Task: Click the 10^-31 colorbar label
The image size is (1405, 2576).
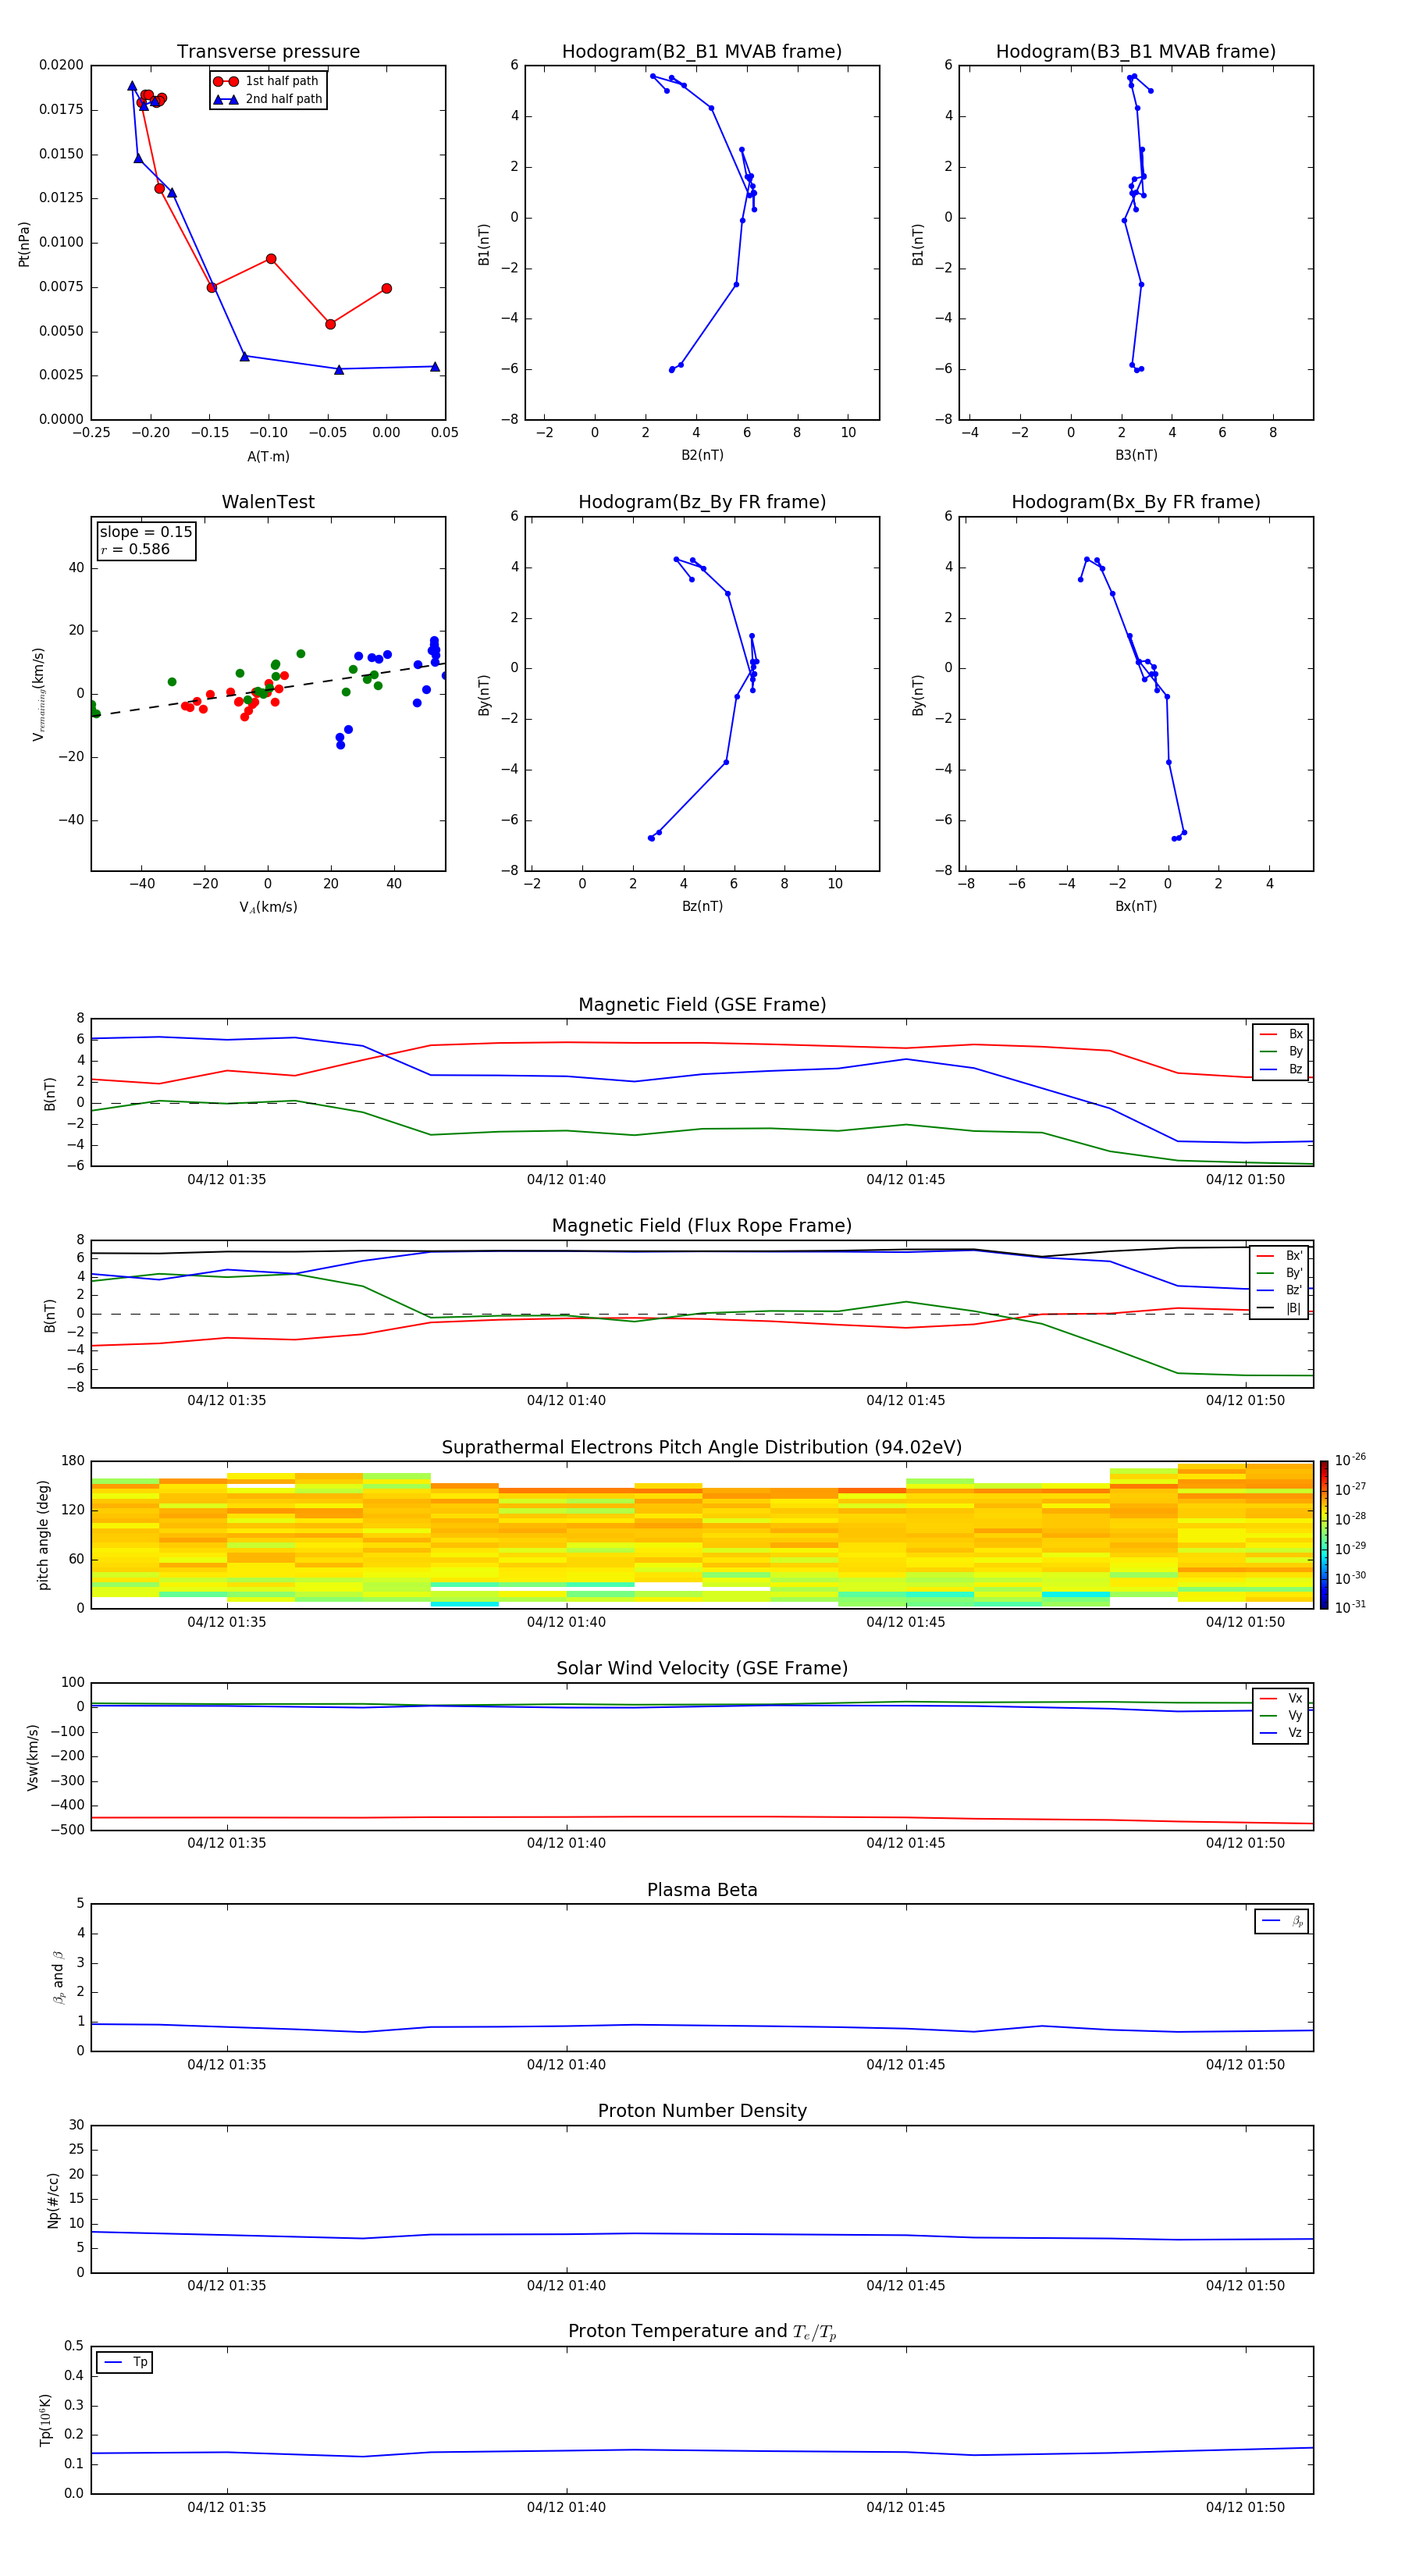Action: coord(1350,1607)
